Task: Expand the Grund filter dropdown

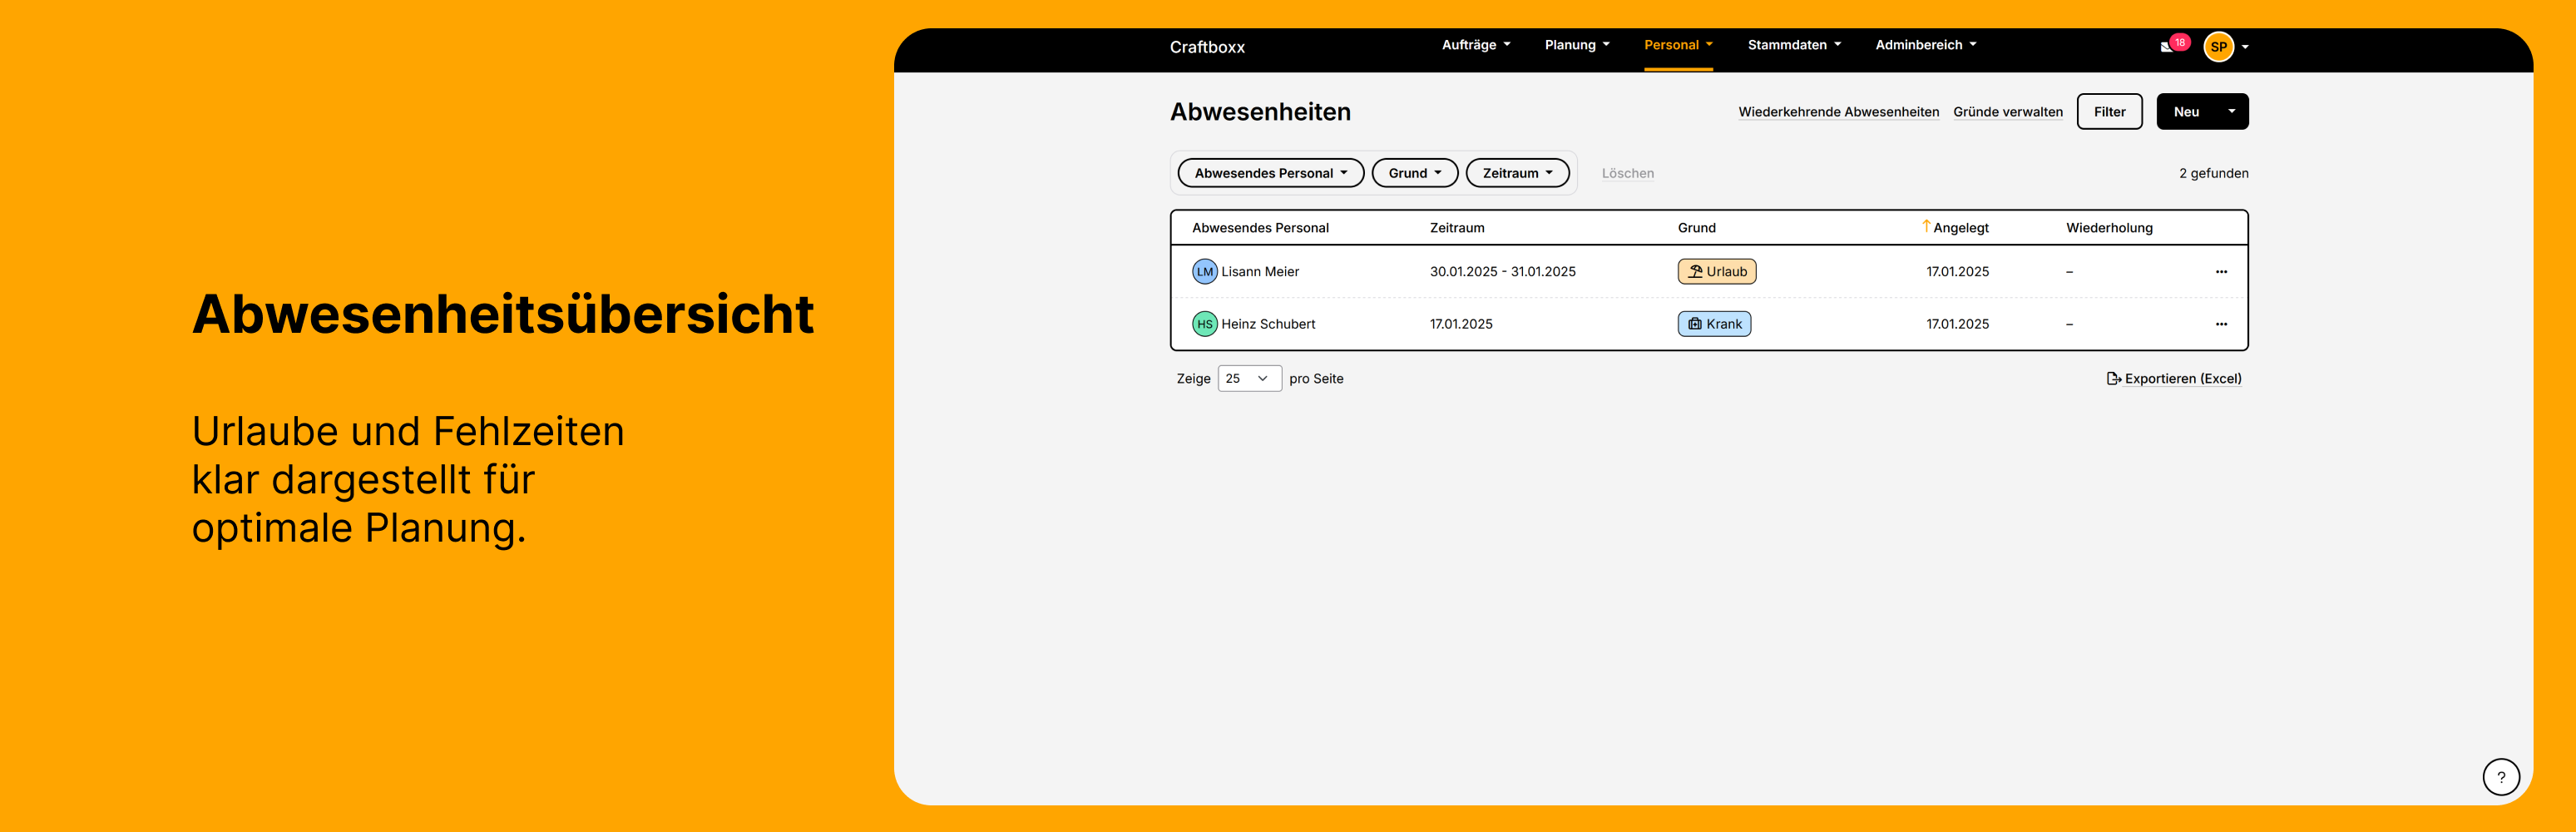Action: point(1414,173)
